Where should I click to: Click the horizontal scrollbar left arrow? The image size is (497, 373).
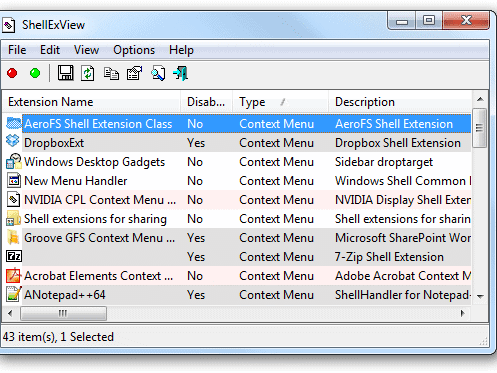point(10,313)
